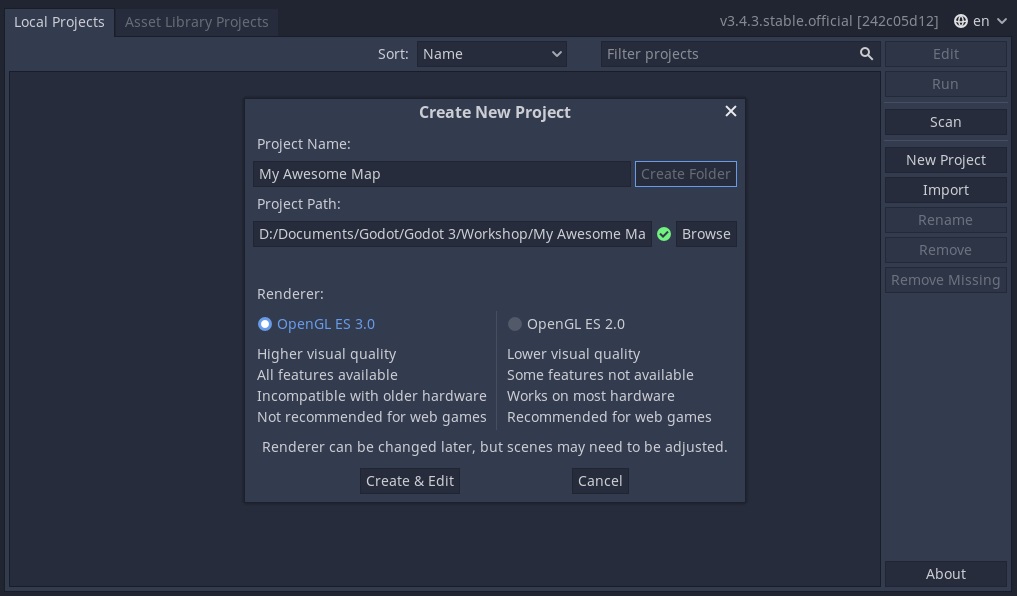Viewport: 1017px width, 596px height.
Task: Click the green path valid checkmark icon
Action: point(664,234)
